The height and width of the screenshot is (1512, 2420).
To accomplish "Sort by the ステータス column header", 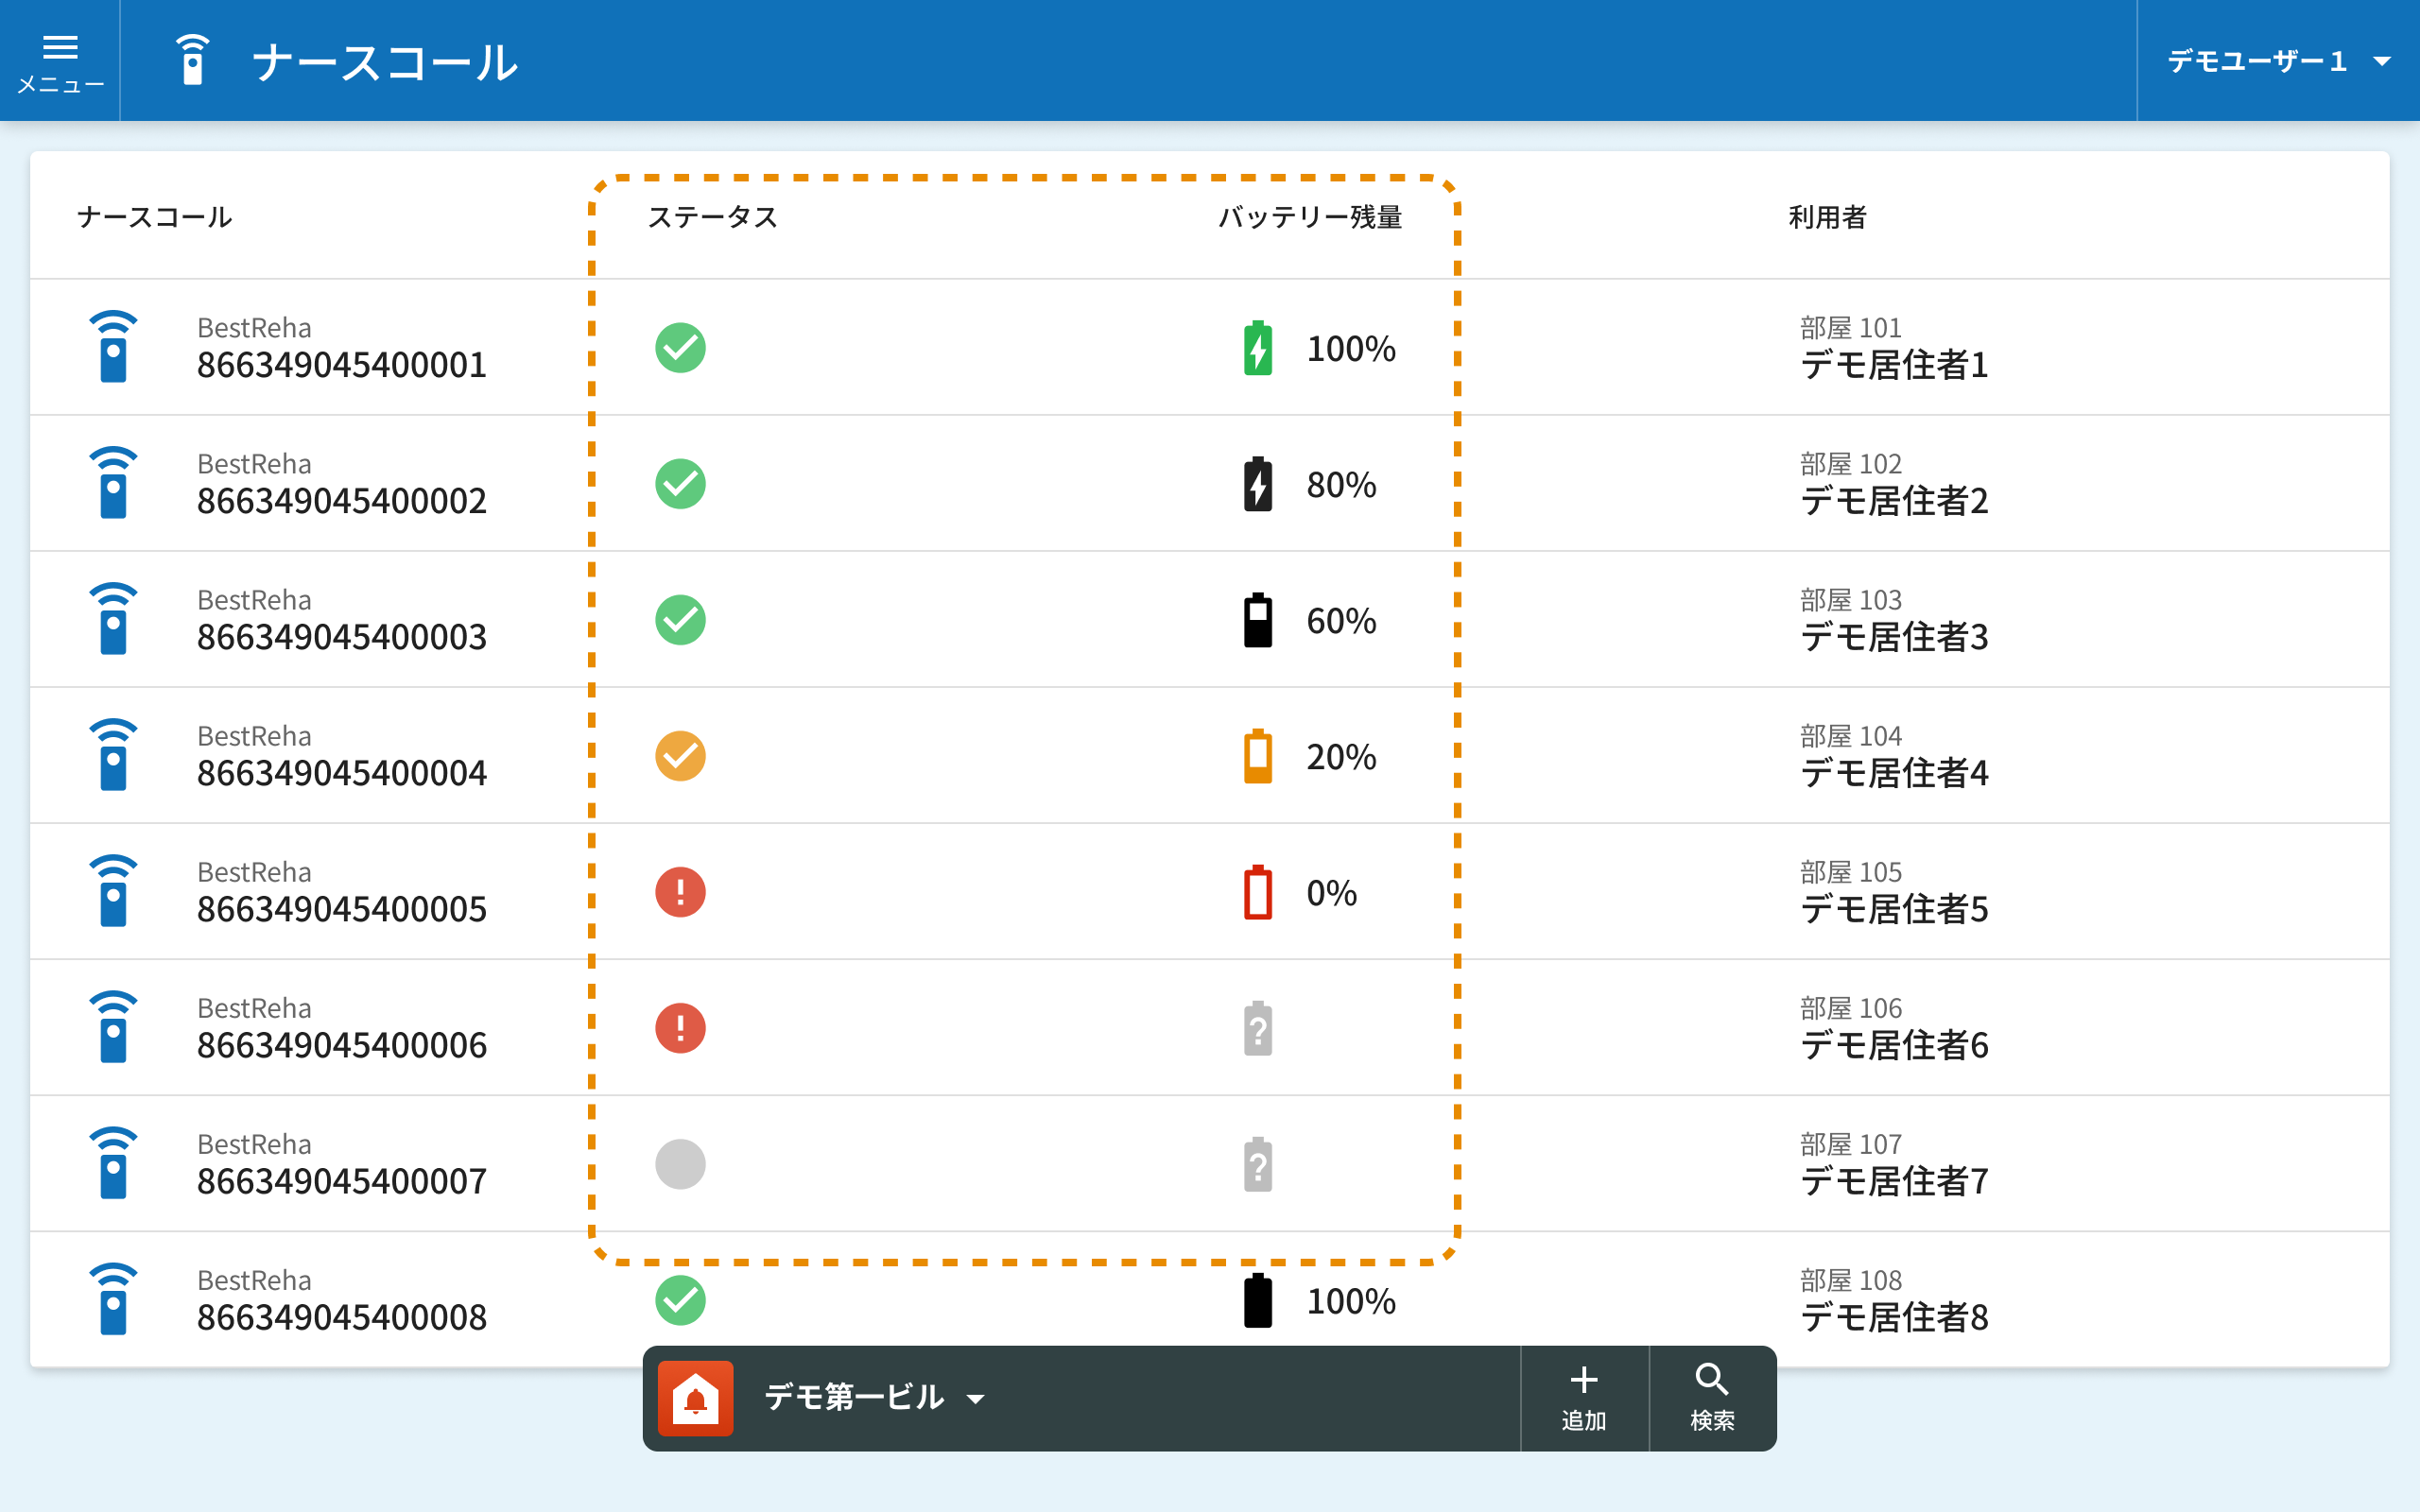I will (712, 217).
